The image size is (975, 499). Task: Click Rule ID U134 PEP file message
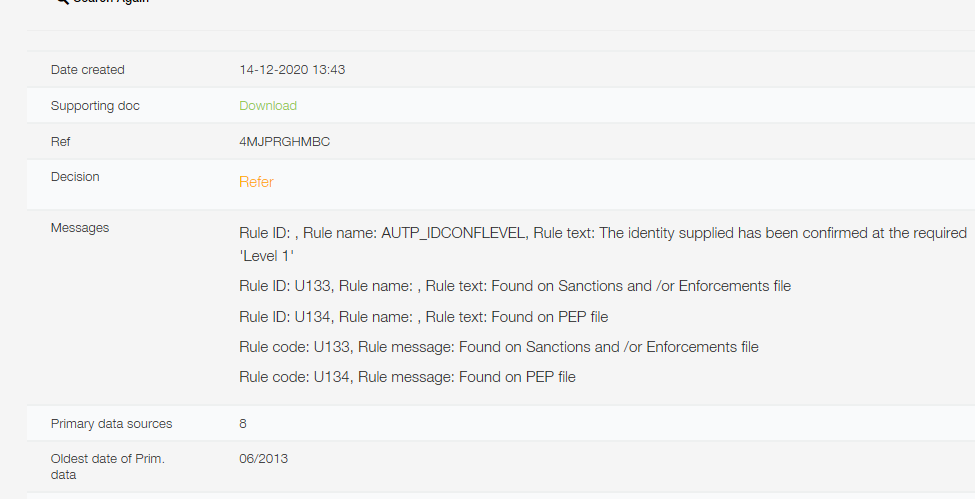click(423, 317)
